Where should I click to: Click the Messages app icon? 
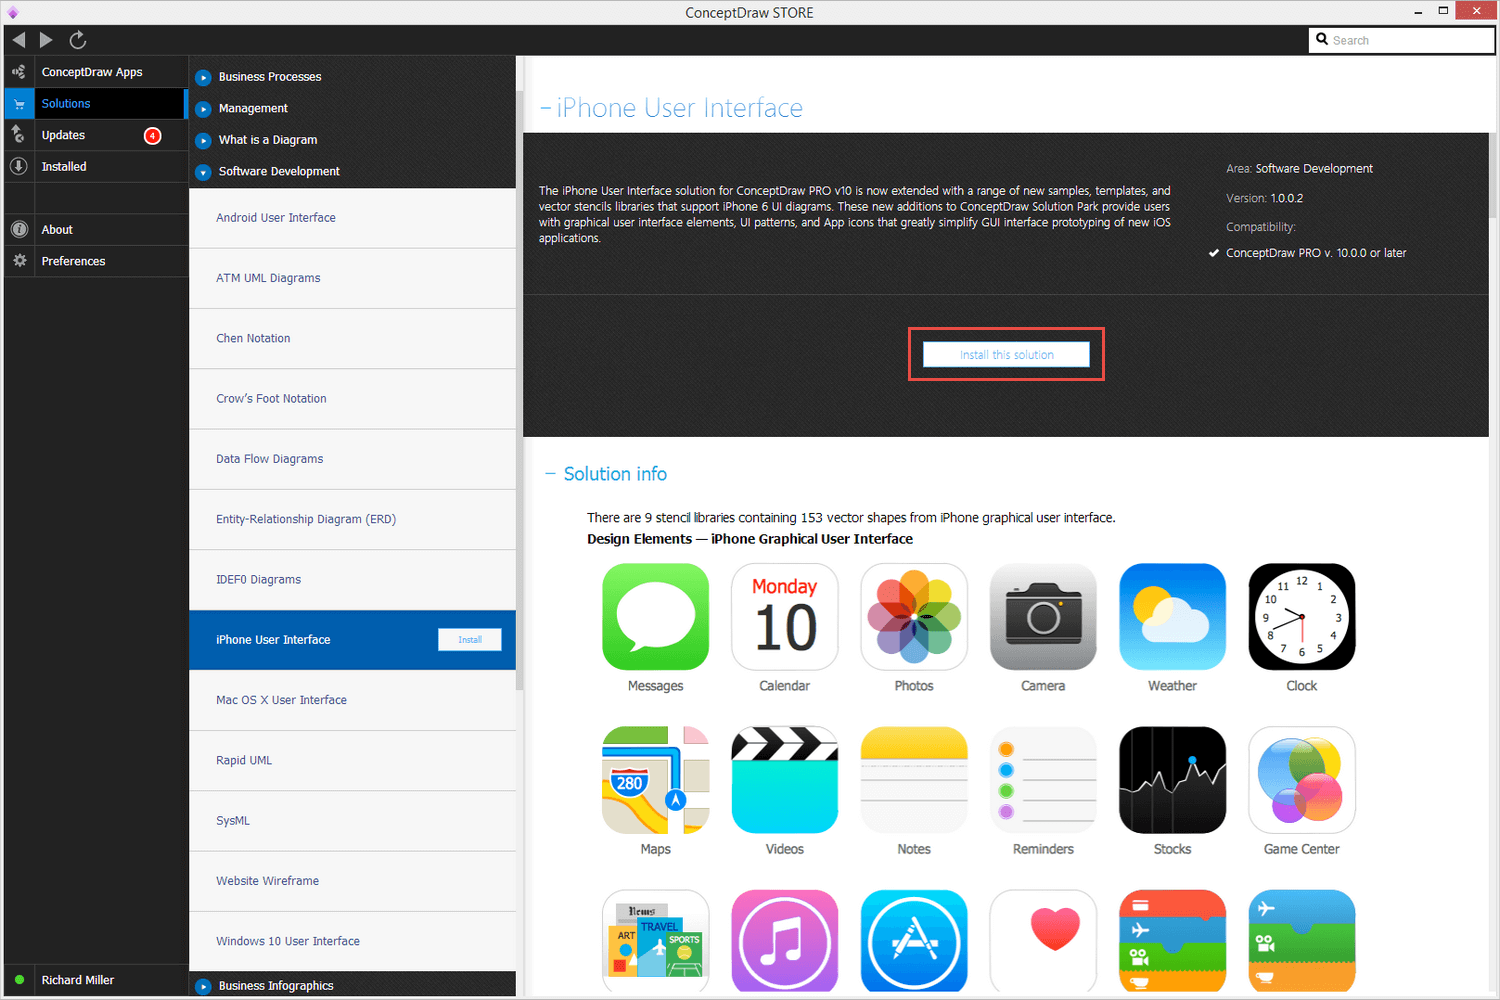655,617
